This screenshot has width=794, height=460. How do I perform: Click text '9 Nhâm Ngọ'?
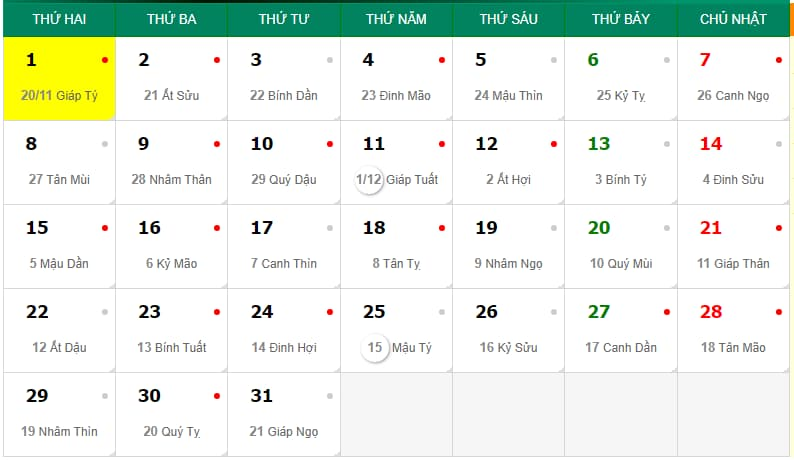point(508,264)
